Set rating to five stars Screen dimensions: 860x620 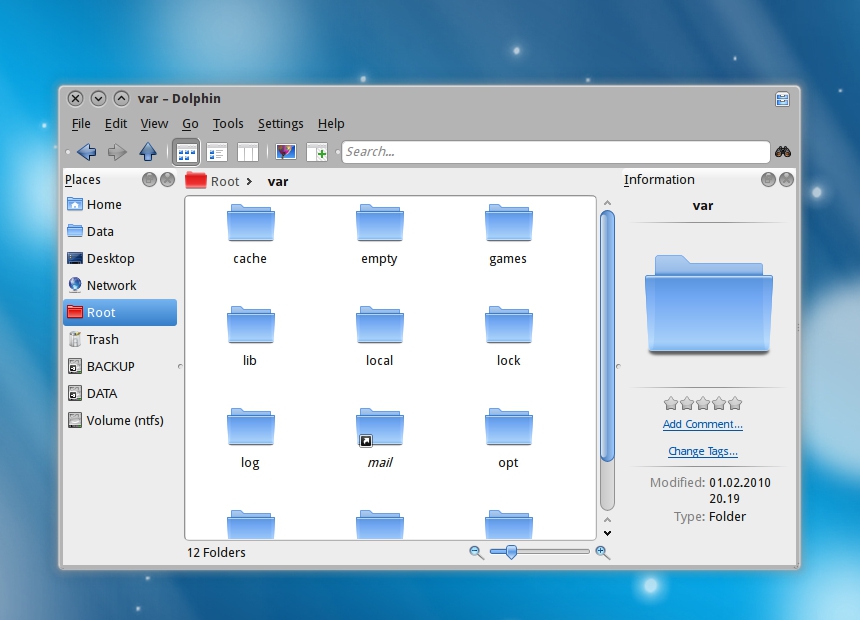[x=735, y=404]
